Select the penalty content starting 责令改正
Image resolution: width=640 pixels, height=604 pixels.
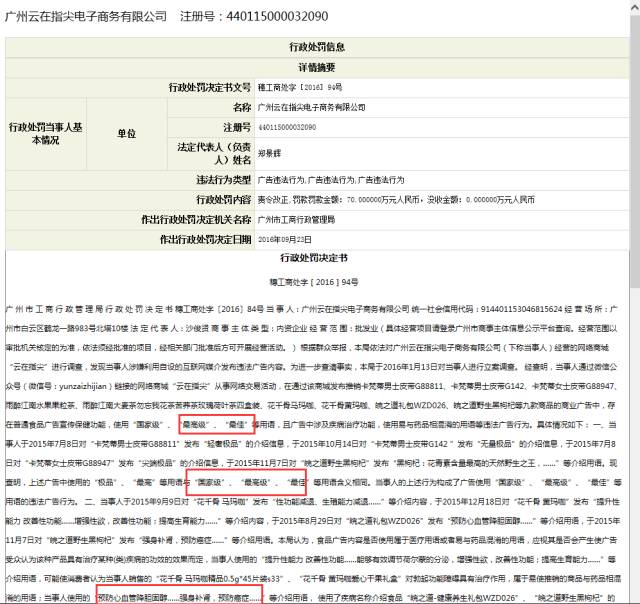tap(396, 200)
